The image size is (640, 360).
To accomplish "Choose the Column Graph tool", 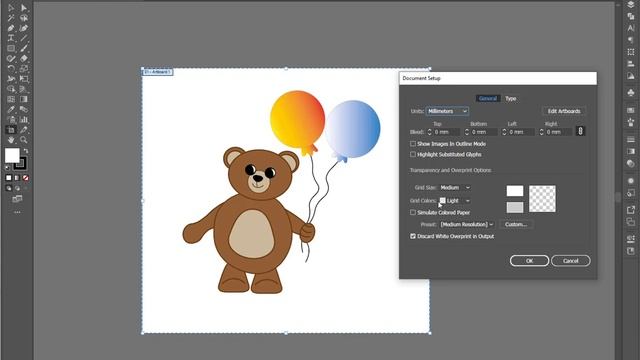I will (x=24, y=120).
